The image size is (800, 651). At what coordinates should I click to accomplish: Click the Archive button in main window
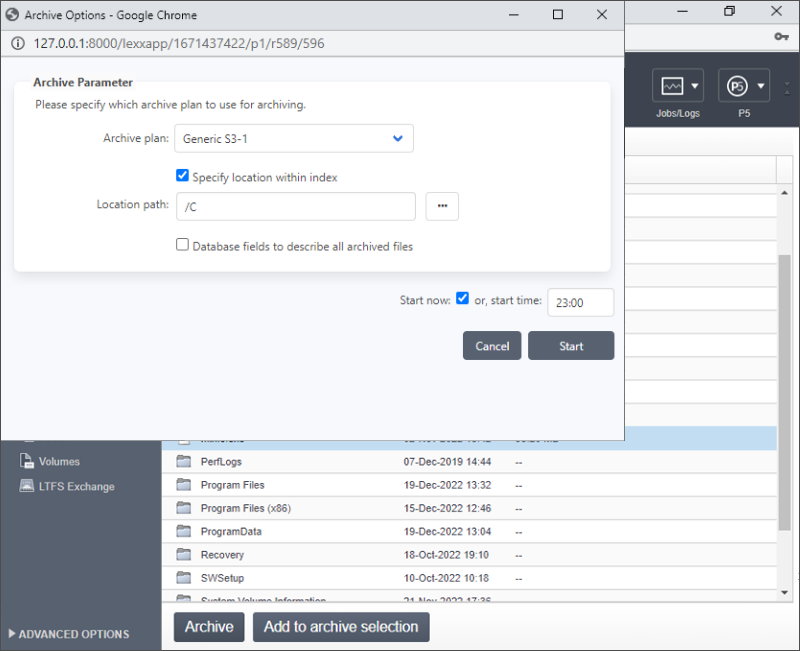point(209,627)
